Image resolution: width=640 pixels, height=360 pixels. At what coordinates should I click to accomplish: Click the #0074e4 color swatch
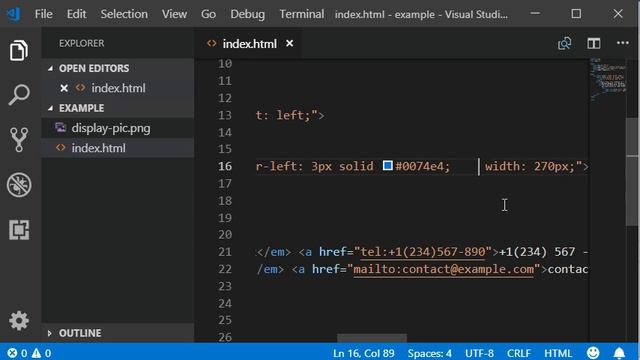(387, 165)
